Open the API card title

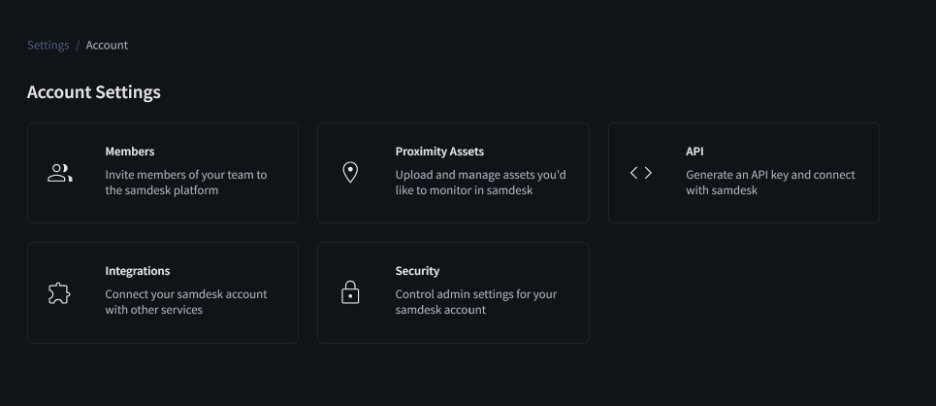(694, 152)
